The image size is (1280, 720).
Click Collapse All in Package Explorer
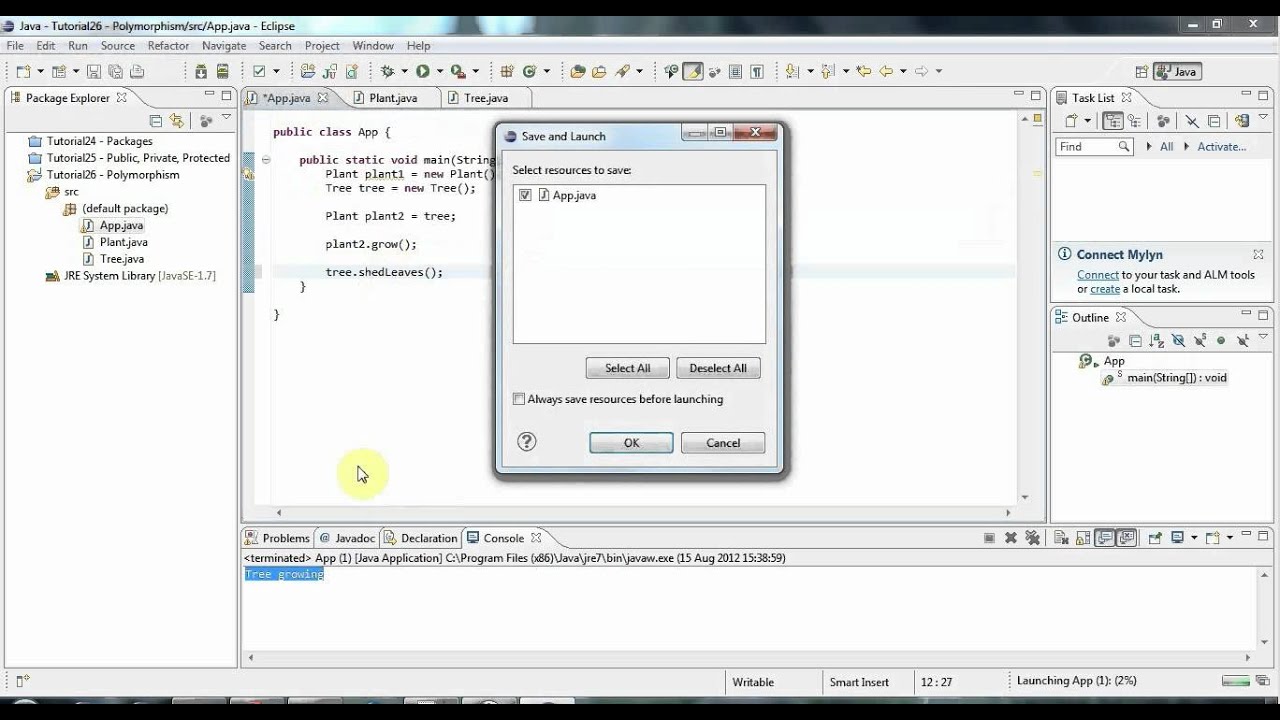pos(155,121)
